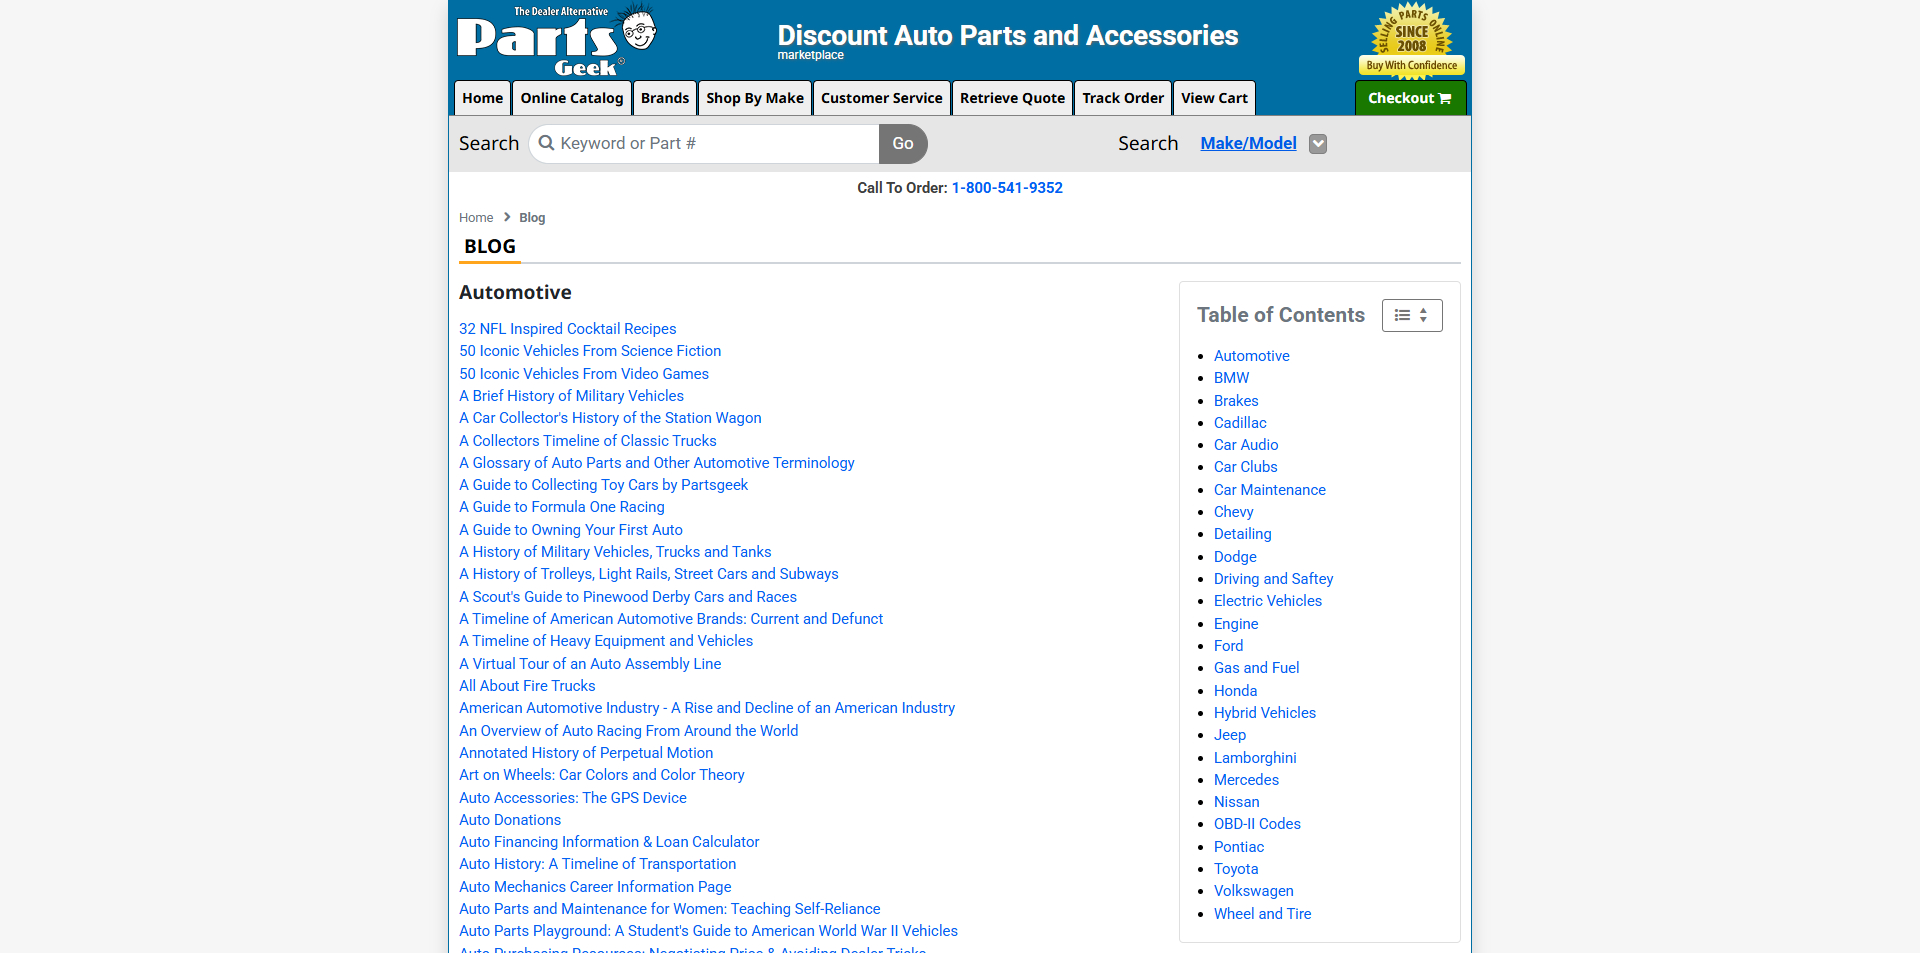Open the Online Catalog tab
This screenshot has width=1920, height=953.
point(572,98)
